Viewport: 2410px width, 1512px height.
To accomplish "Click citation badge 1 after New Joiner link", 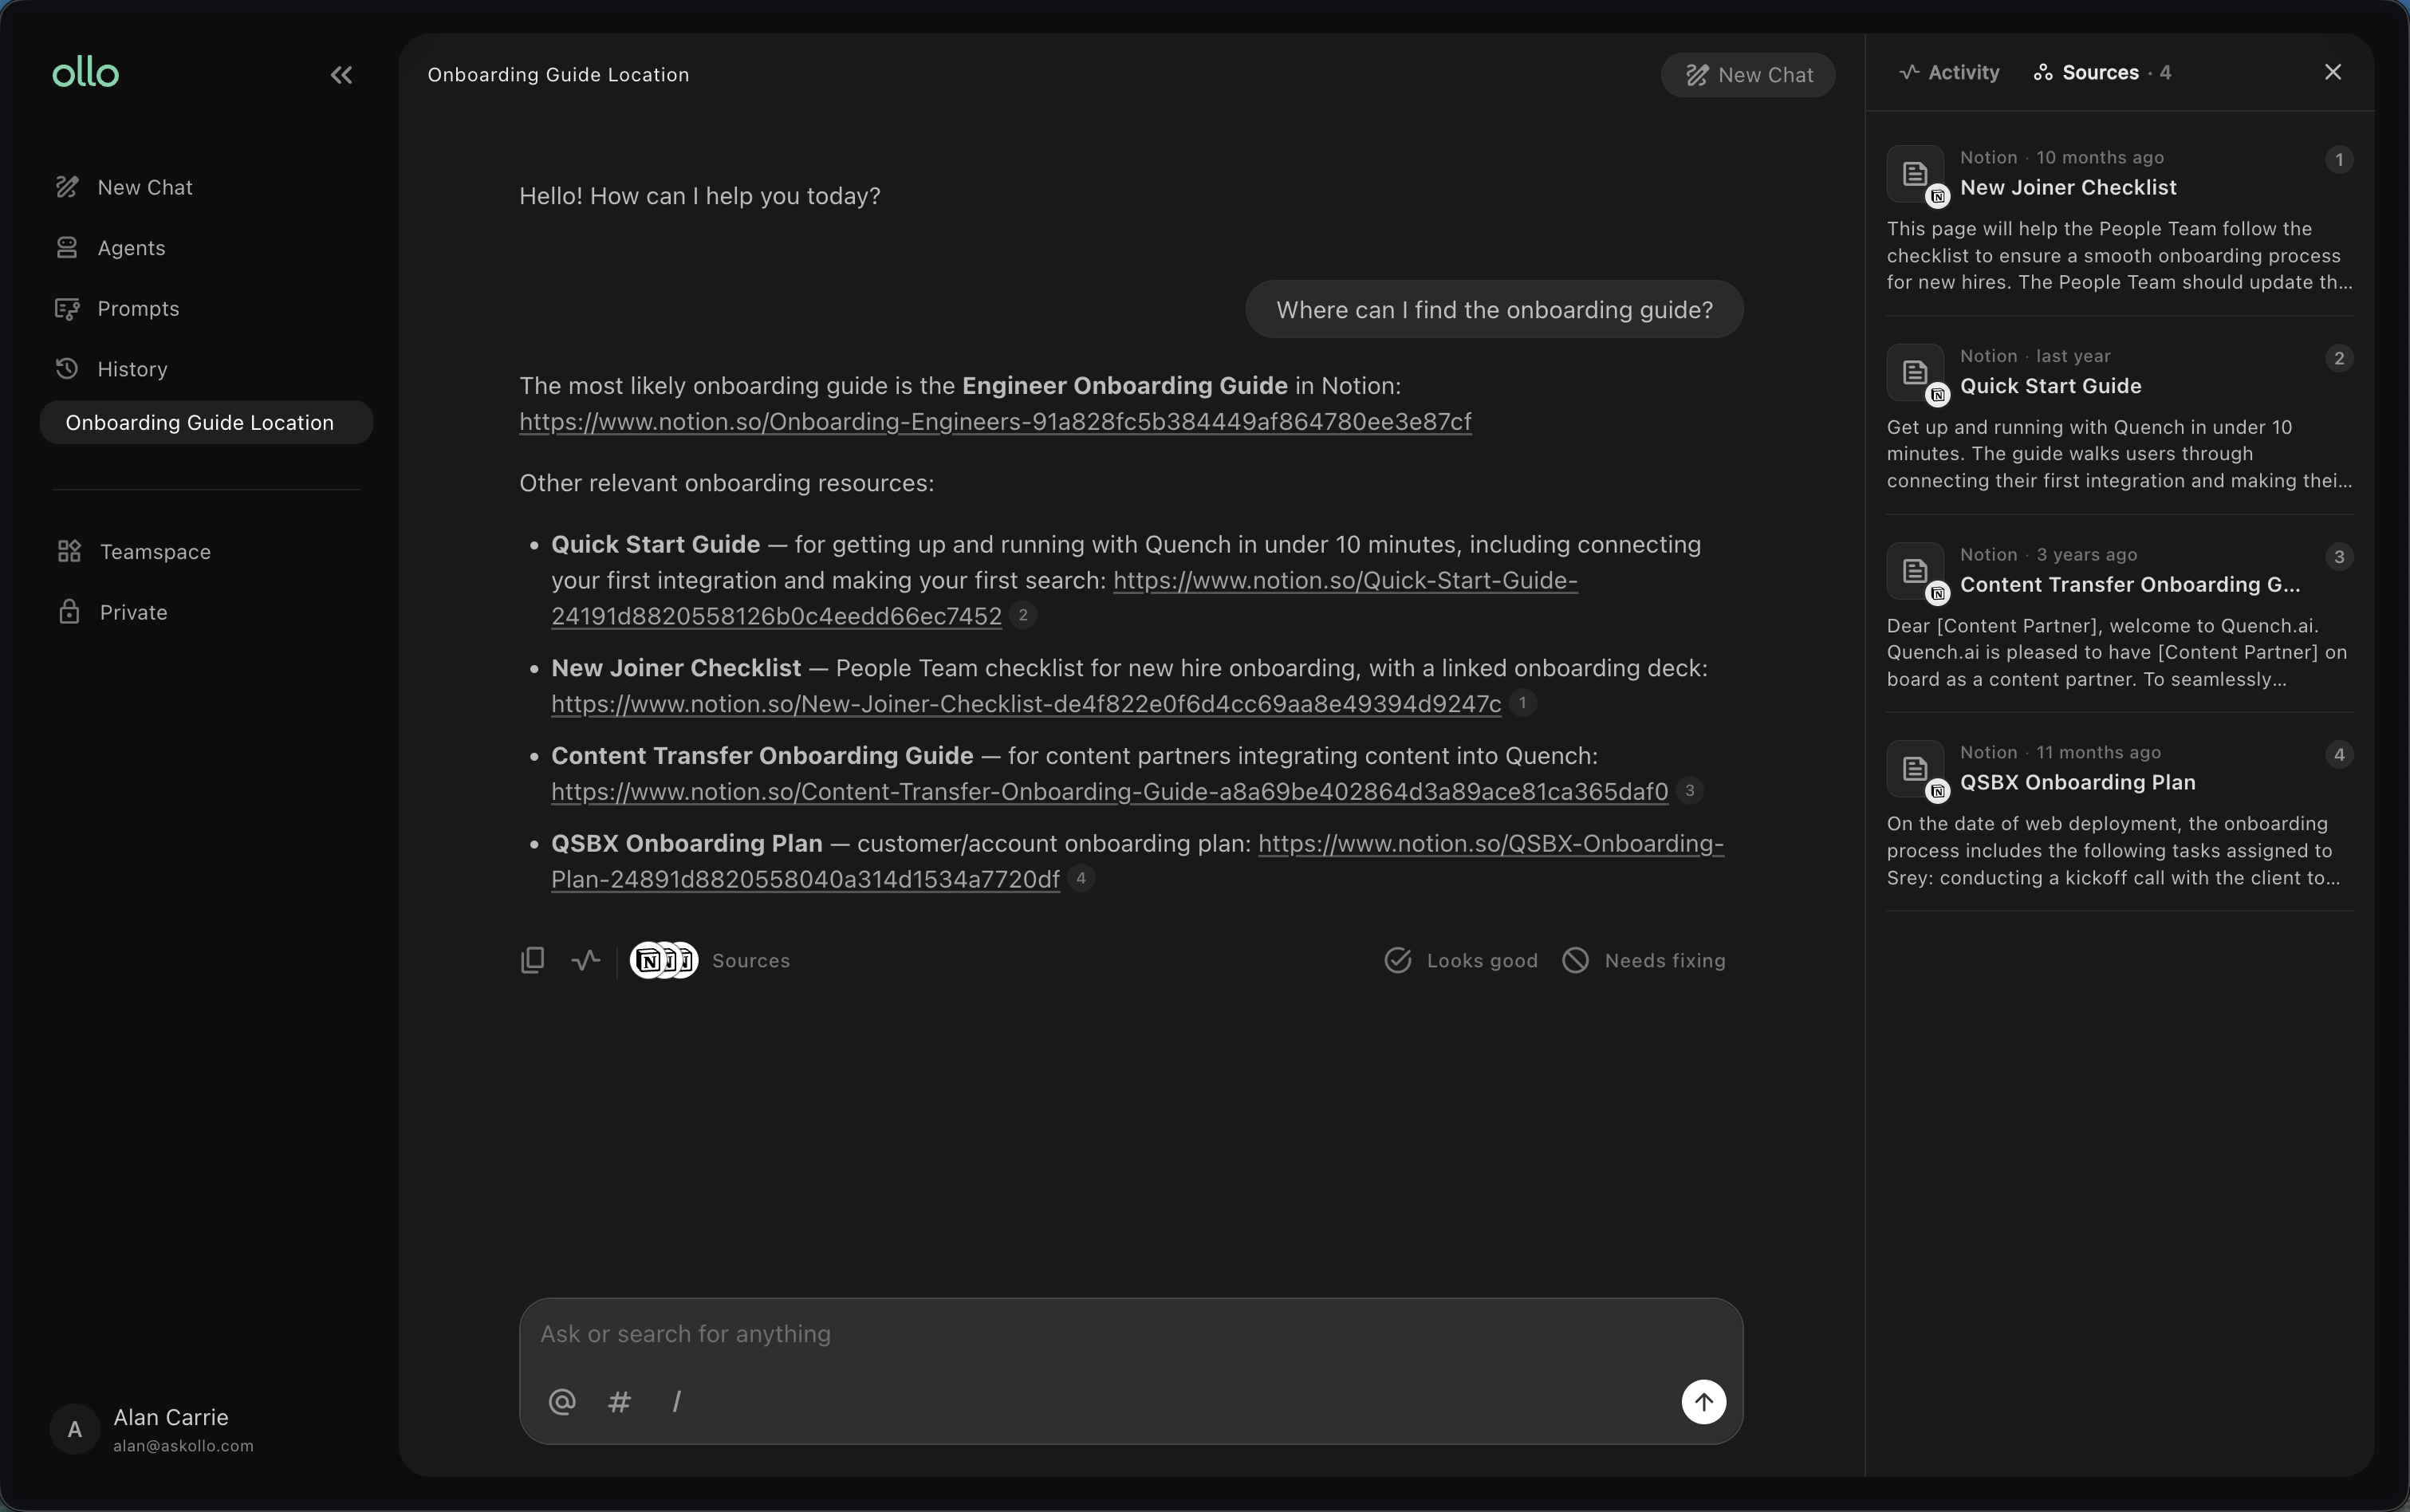I will coord(1522,703).
